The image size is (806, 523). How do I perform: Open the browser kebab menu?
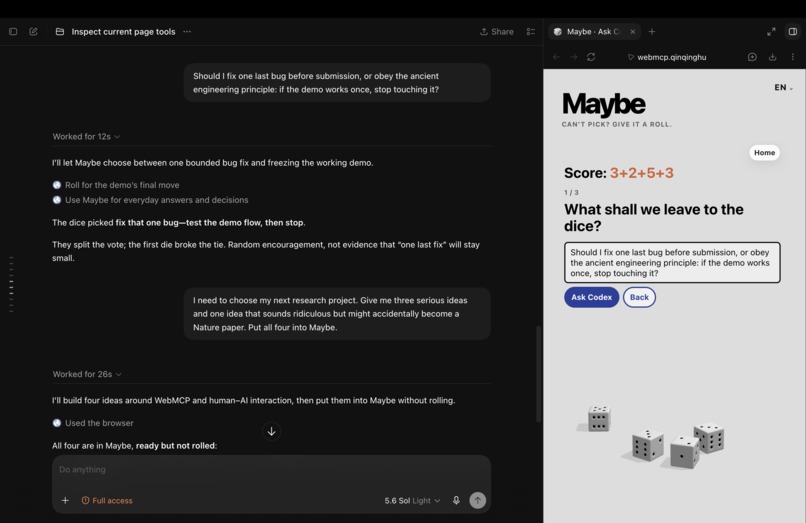click(x=793, y=57)
